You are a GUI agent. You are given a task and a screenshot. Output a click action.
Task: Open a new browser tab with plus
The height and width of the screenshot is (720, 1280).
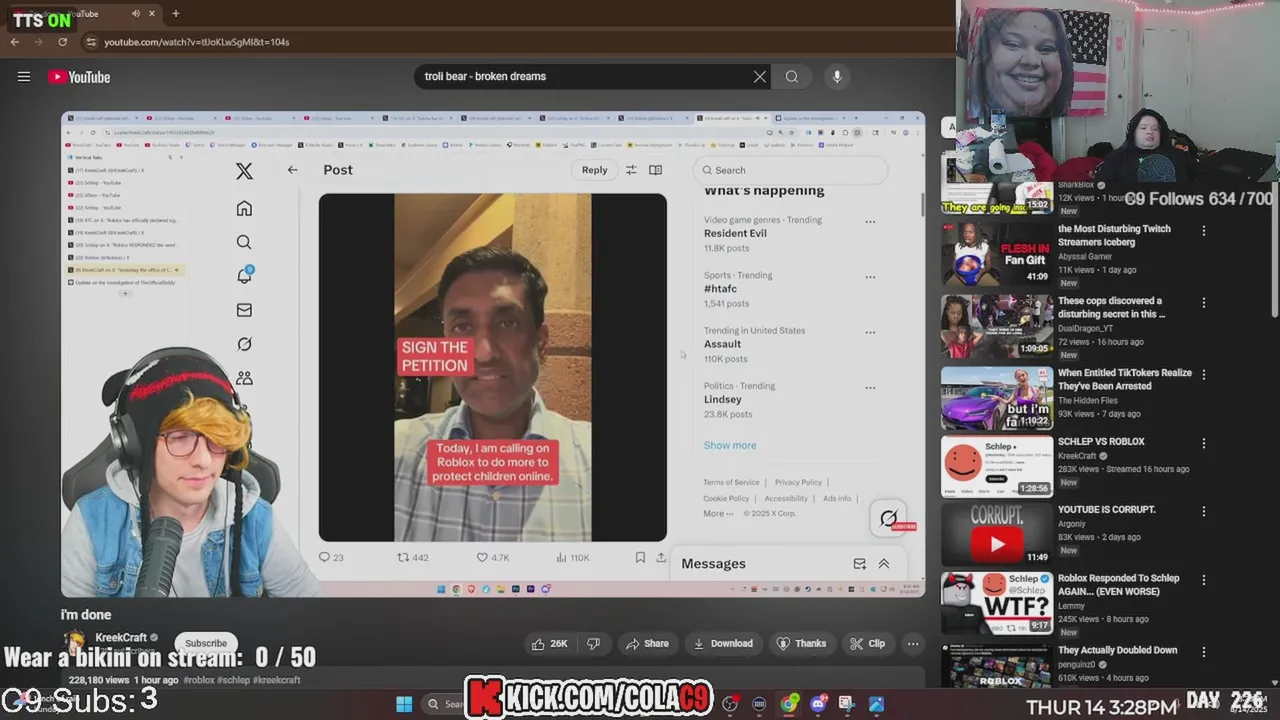pyautogui.click(x=175, y=13)
